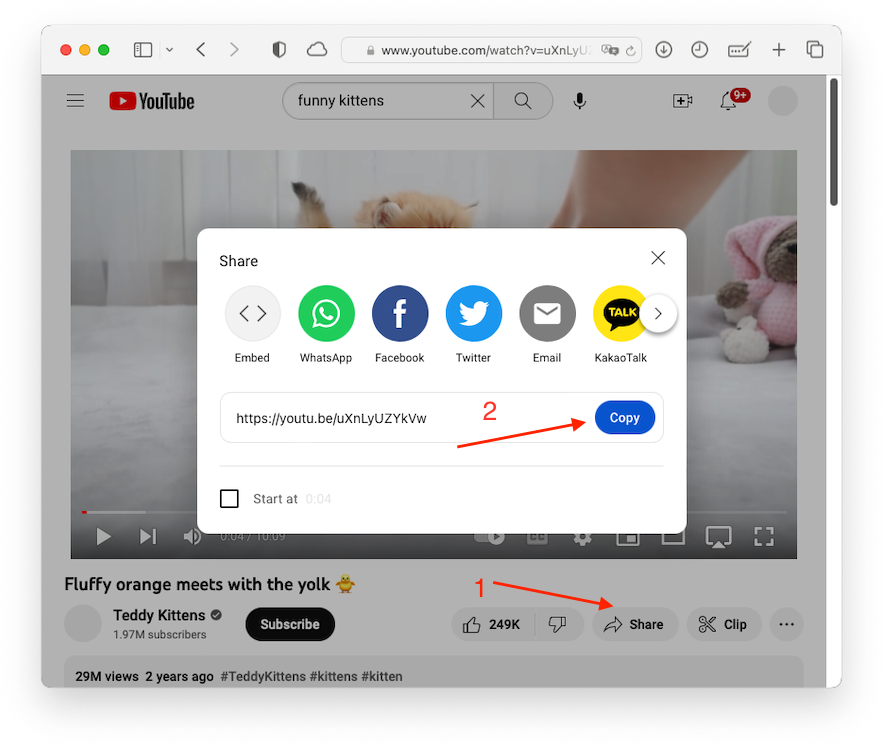The height and width of the screenshot is (744, 883).
Task: Click the privacy shield icon
Action: (x=279, y=50)
